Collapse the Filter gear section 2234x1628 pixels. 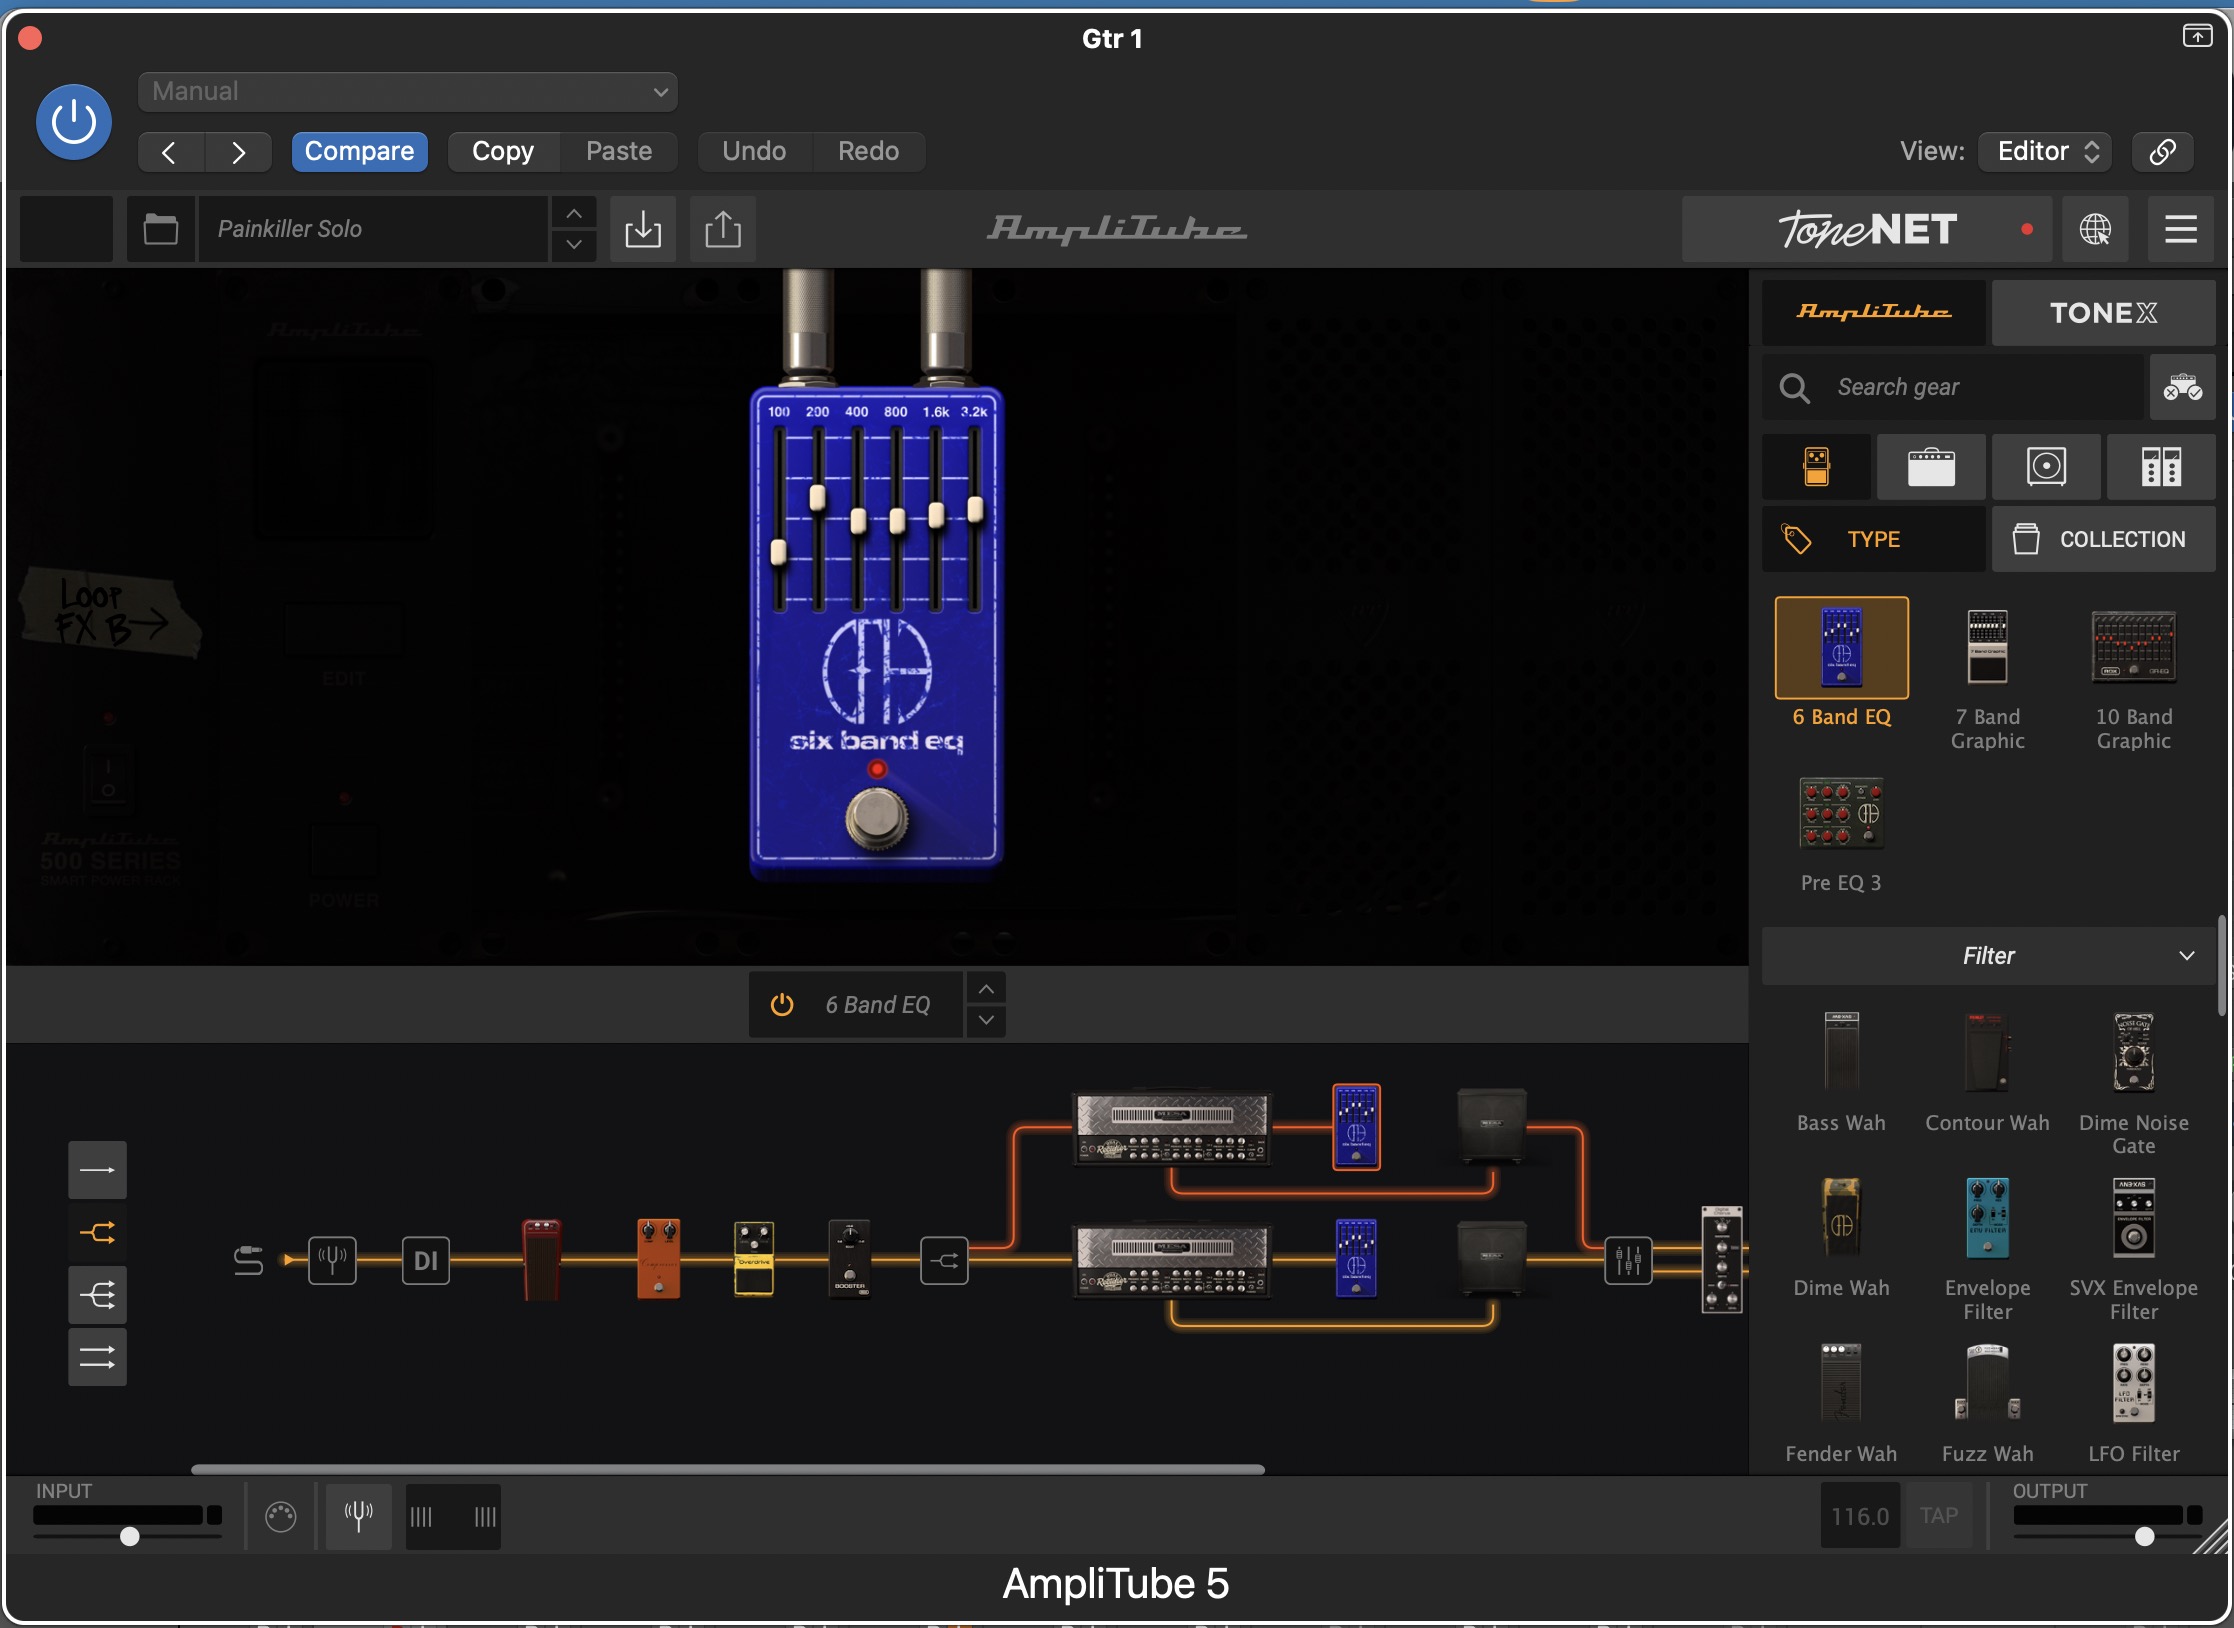pyautogui.click(x=2186, y=955)
